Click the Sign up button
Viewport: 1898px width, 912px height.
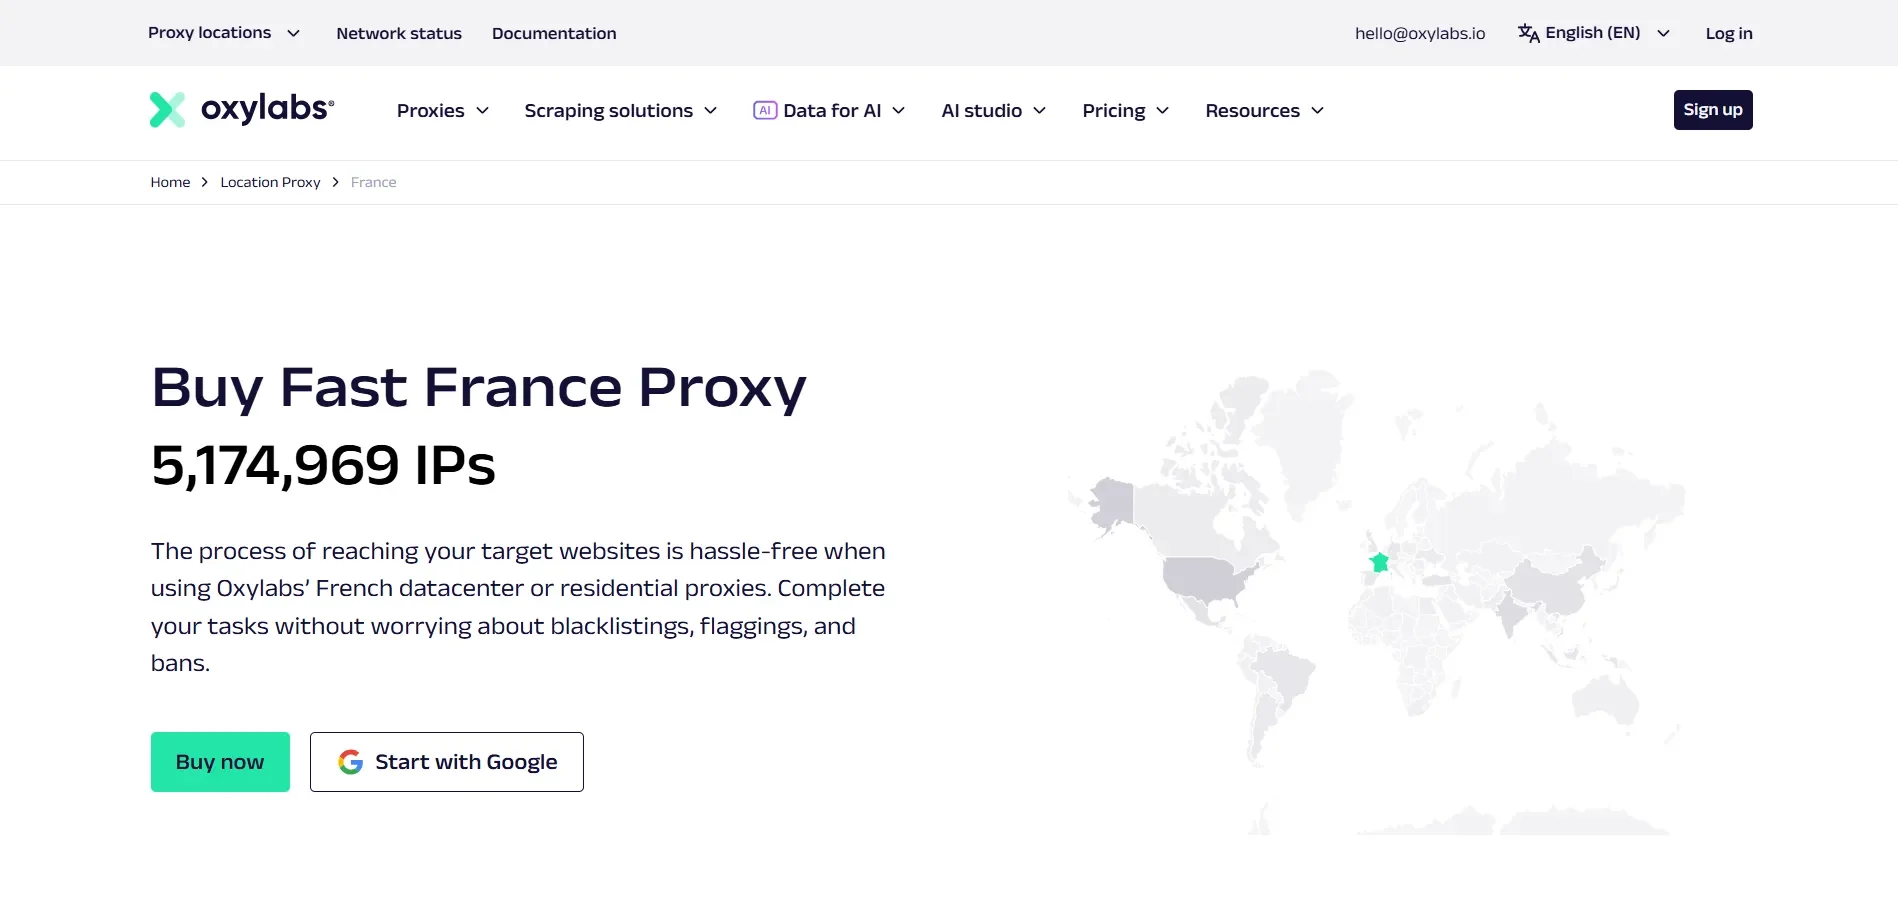(x=1712, y=109)
